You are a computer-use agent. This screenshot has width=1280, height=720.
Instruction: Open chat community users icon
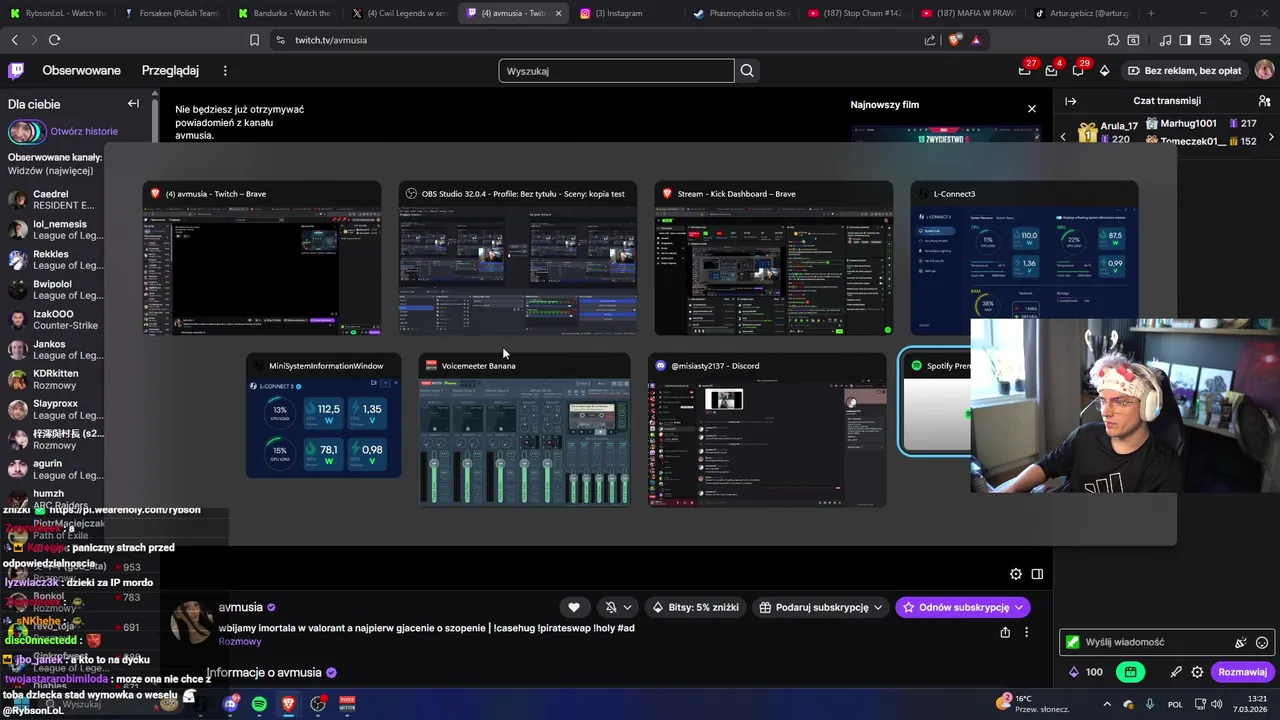click(x=1264, y=101)
